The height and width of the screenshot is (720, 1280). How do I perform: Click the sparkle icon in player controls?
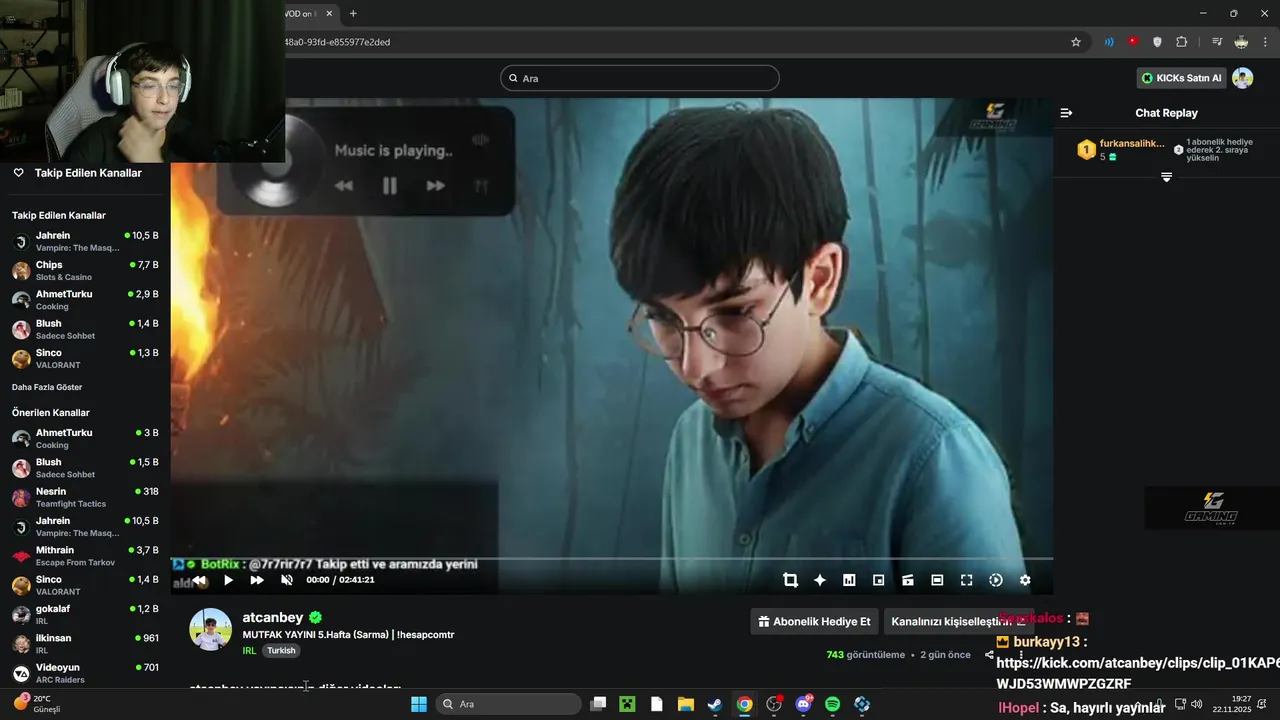click(x=820, y=580)
